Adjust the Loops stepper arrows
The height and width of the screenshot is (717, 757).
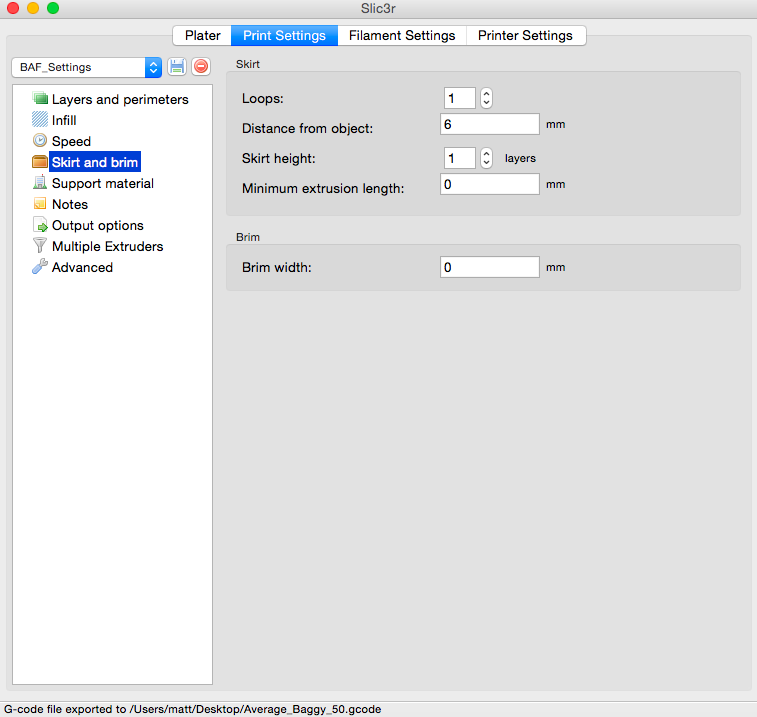click(x=486, y=98)
